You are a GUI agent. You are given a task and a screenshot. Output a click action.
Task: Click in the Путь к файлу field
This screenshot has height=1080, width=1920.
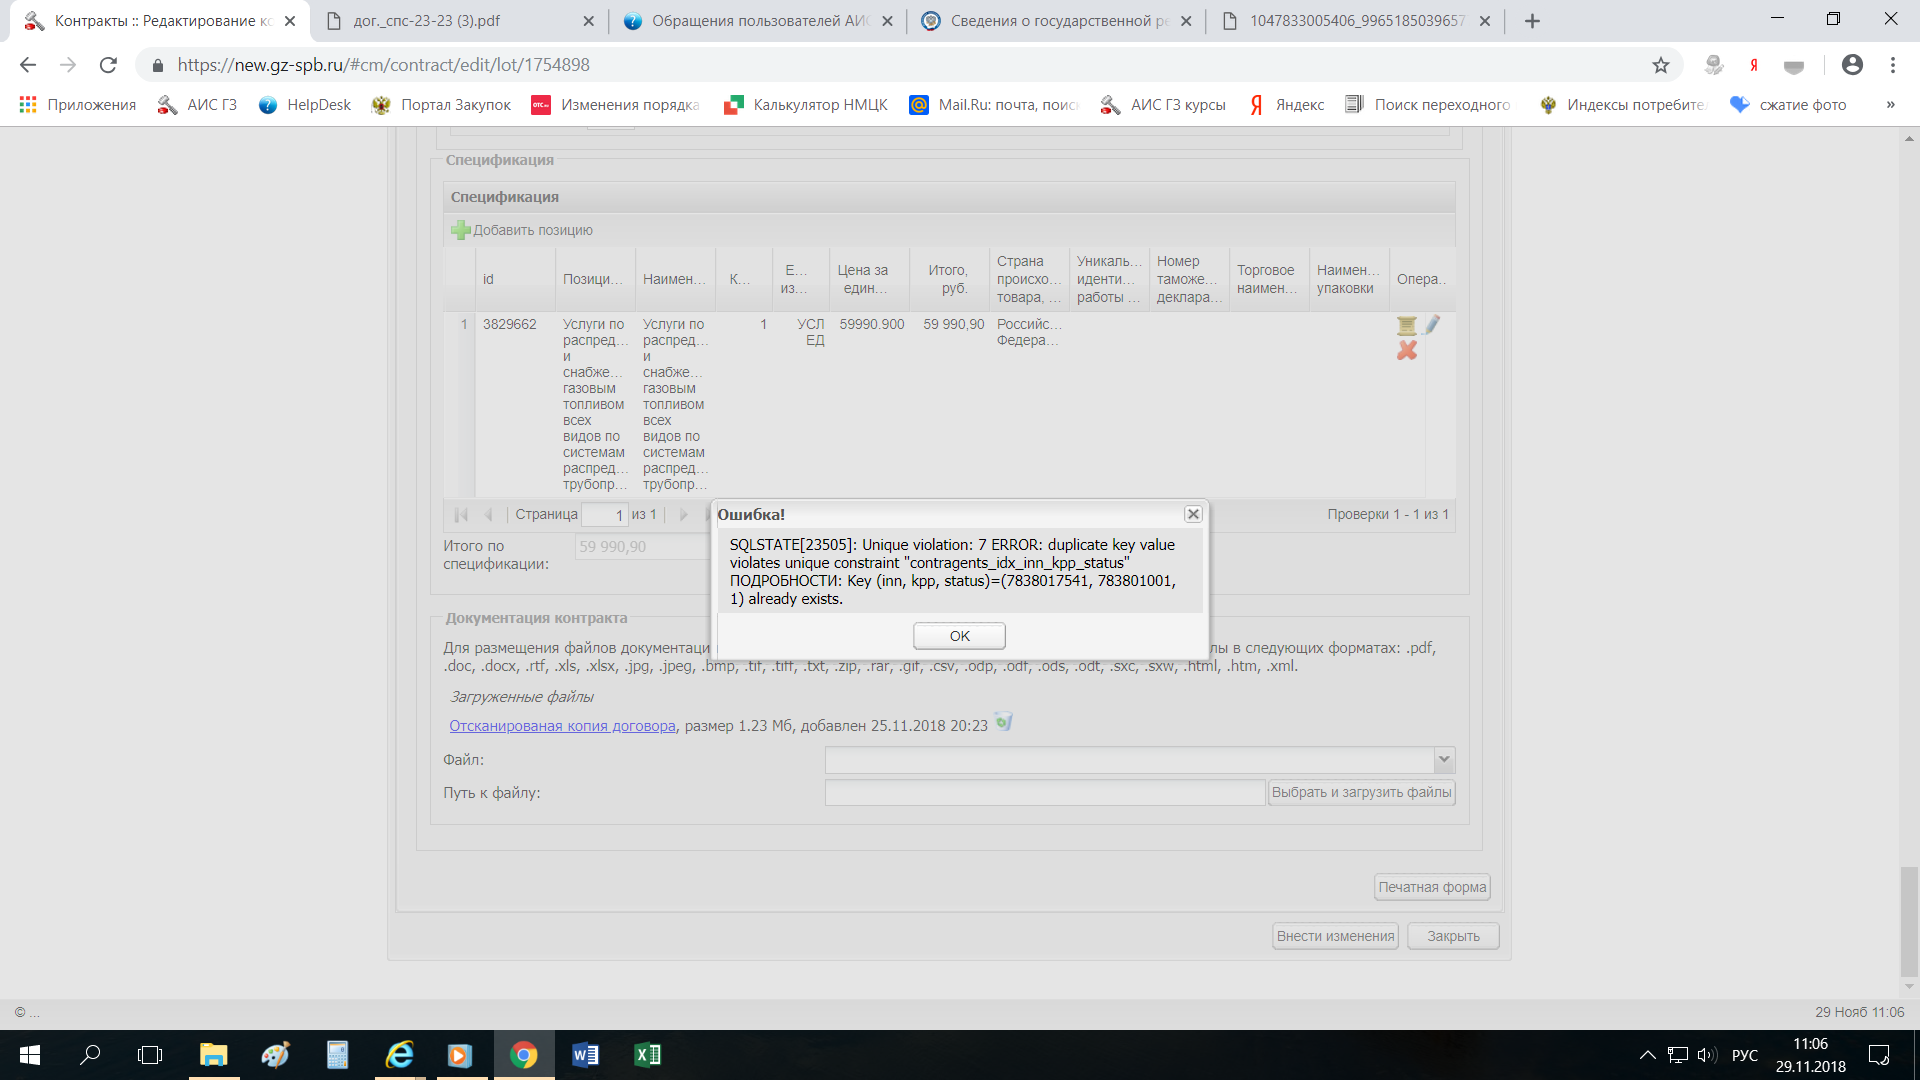click(x=1044, y=793)
